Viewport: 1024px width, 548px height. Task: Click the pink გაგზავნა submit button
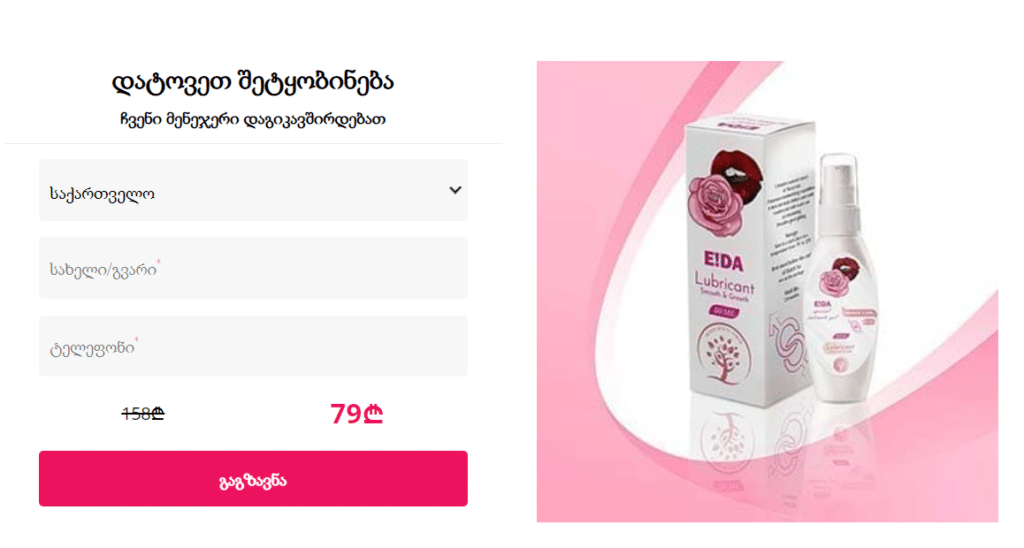[253, 479]
